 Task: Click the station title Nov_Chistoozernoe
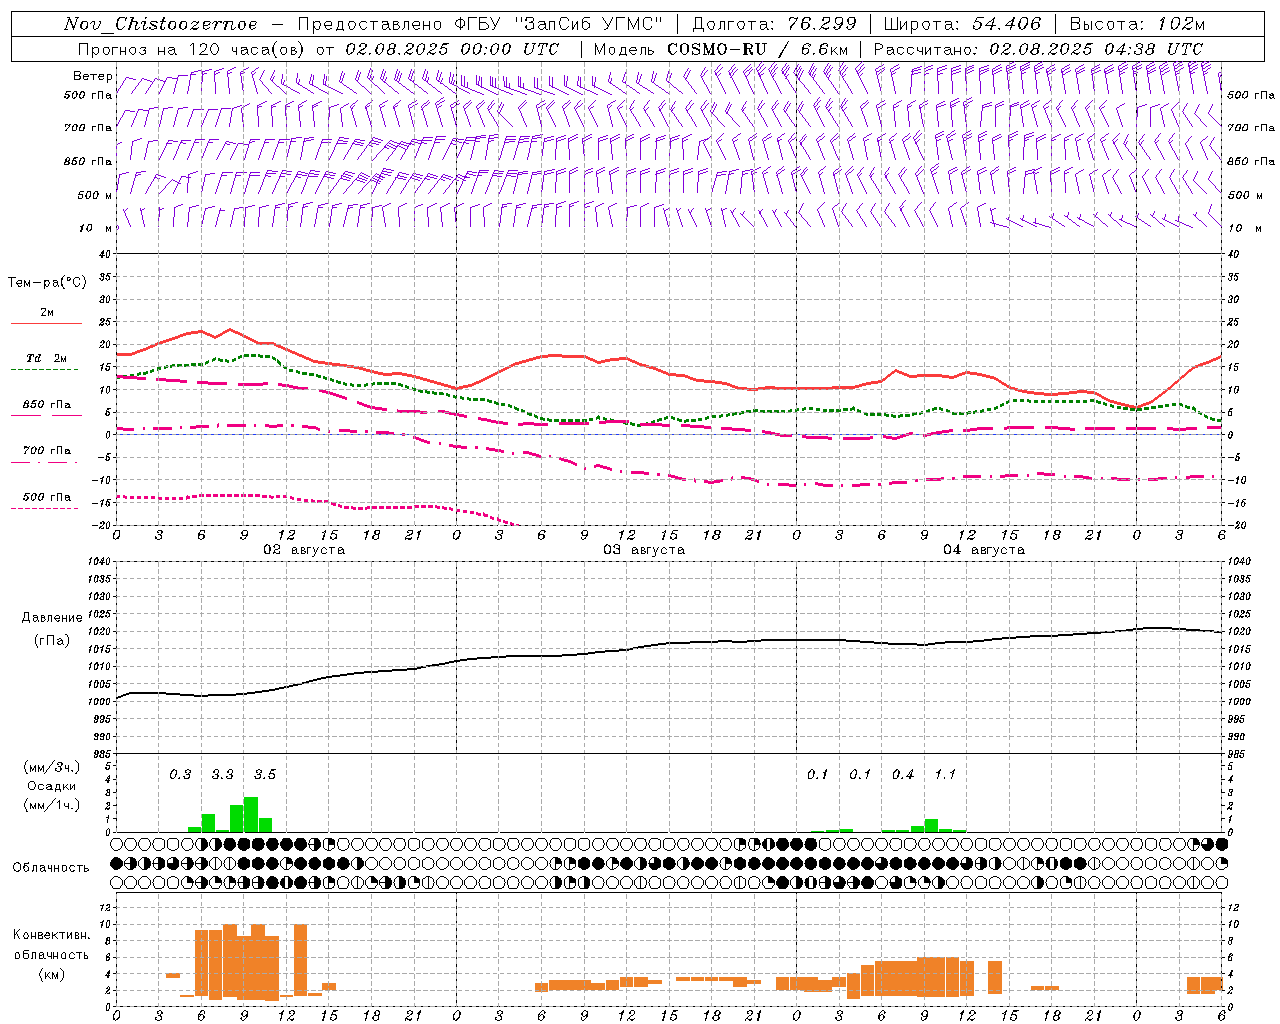coord(160,24)
